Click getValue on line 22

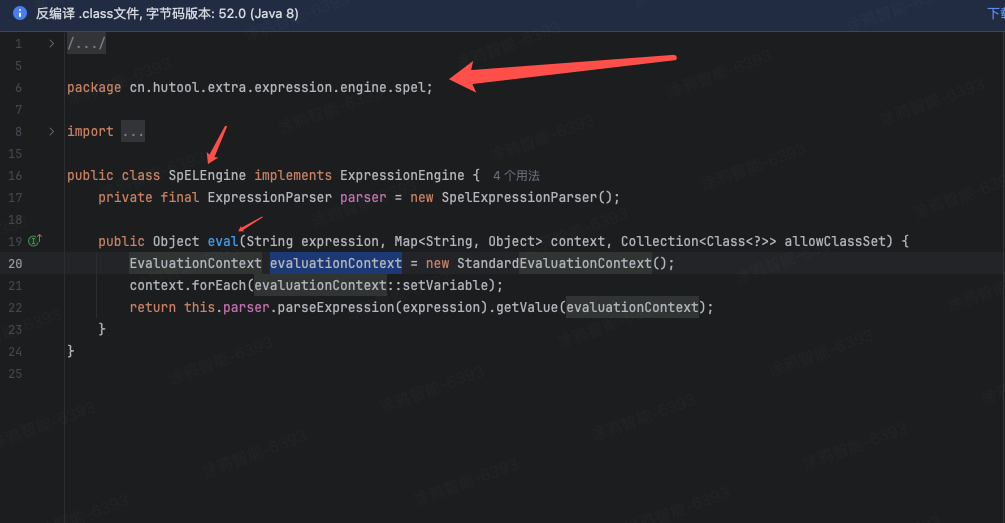click(527, 308)
